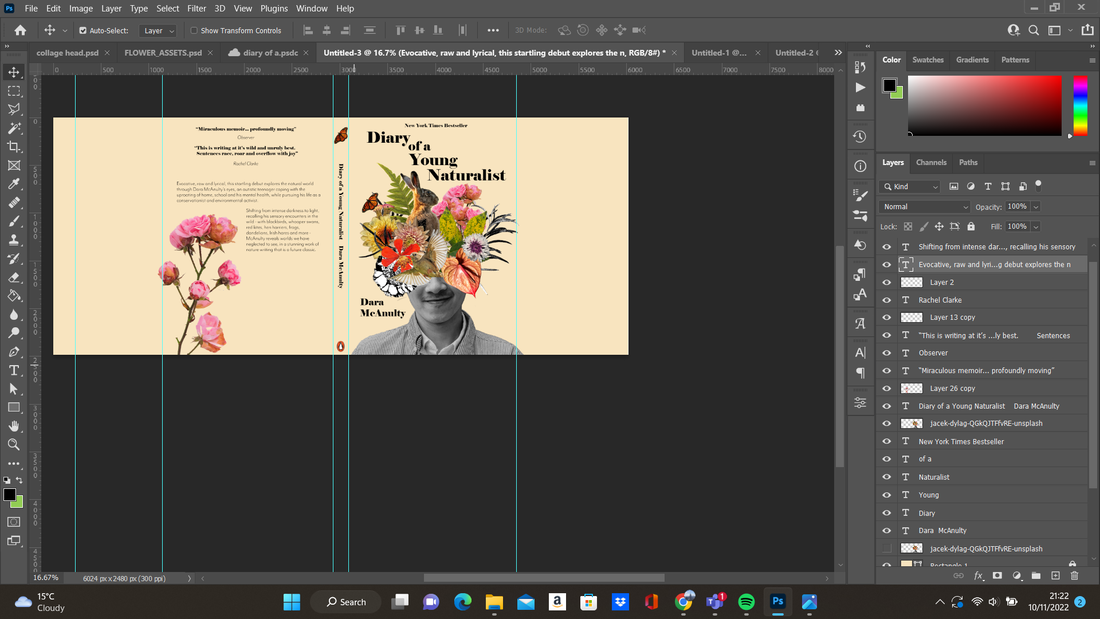This screenshot has width=1100, height=619.
Task: Select the Paint Bucket tool
Action: point(14,295)
